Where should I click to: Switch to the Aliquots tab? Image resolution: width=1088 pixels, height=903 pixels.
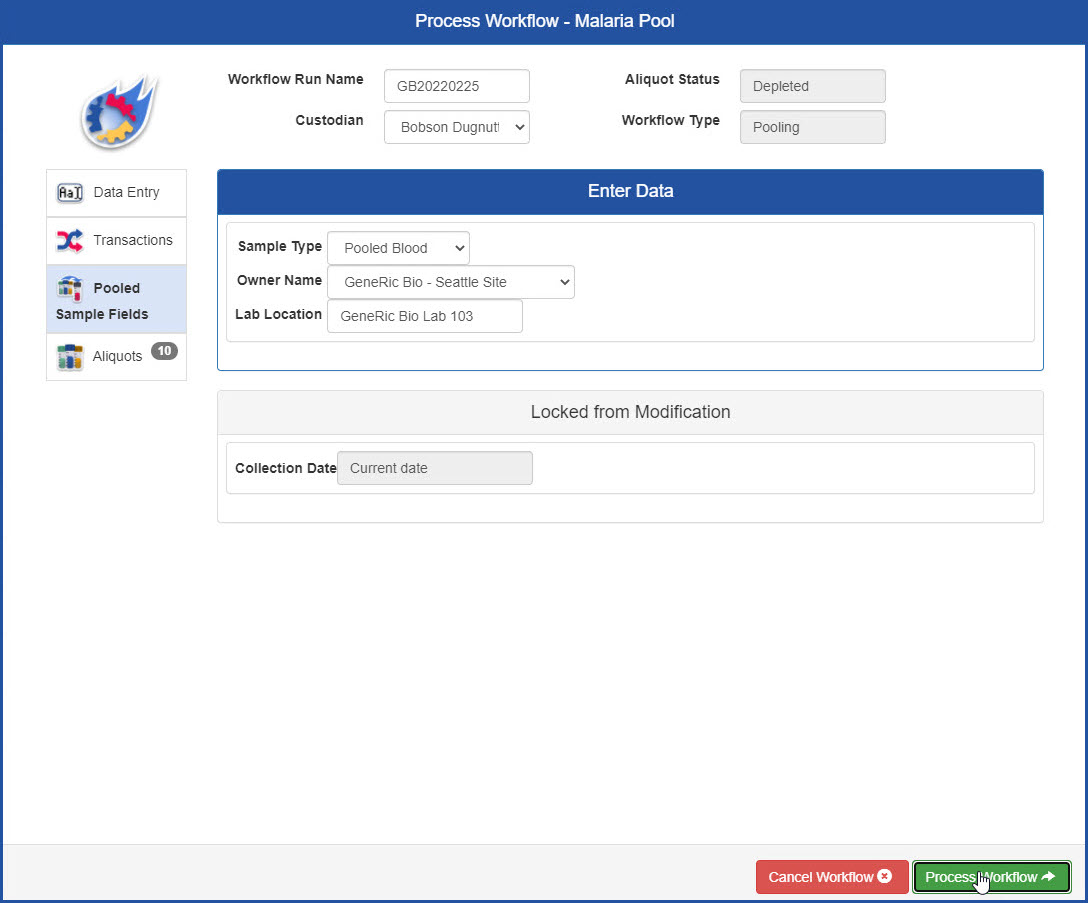(x=116, y=356)
